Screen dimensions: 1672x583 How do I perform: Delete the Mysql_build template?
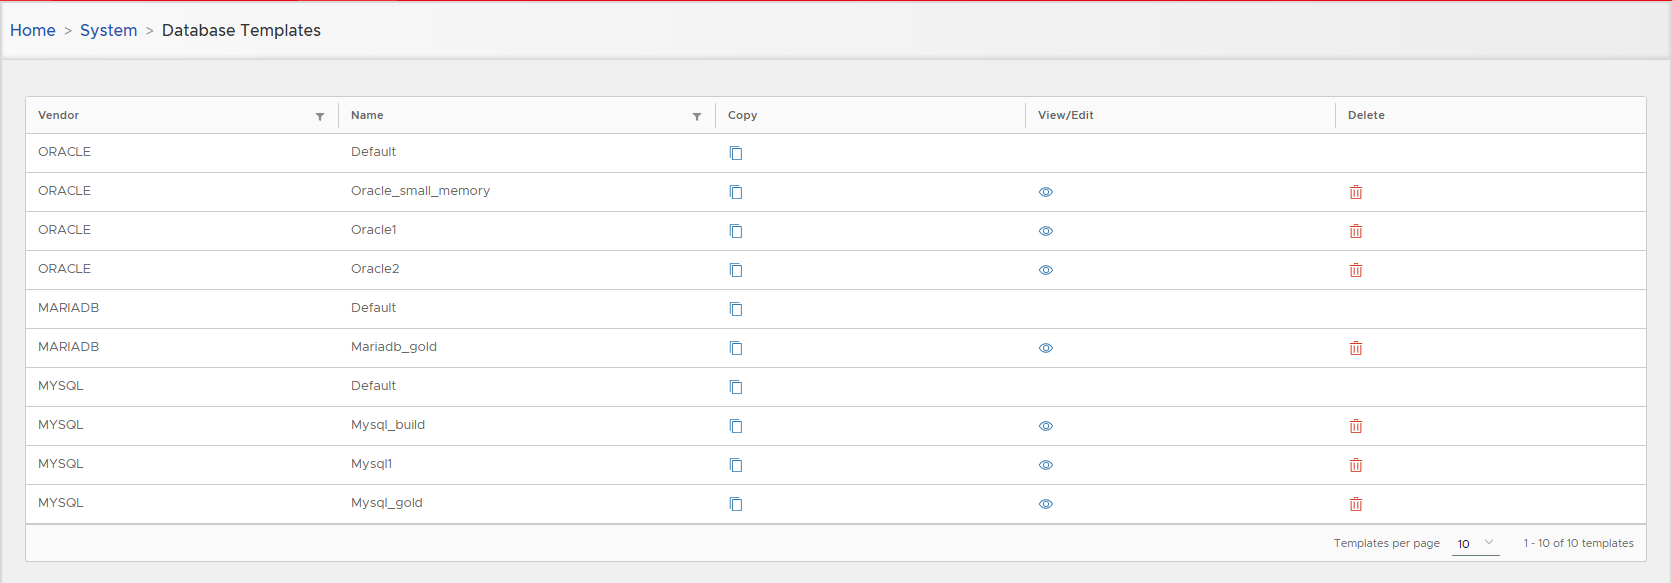1356,426
